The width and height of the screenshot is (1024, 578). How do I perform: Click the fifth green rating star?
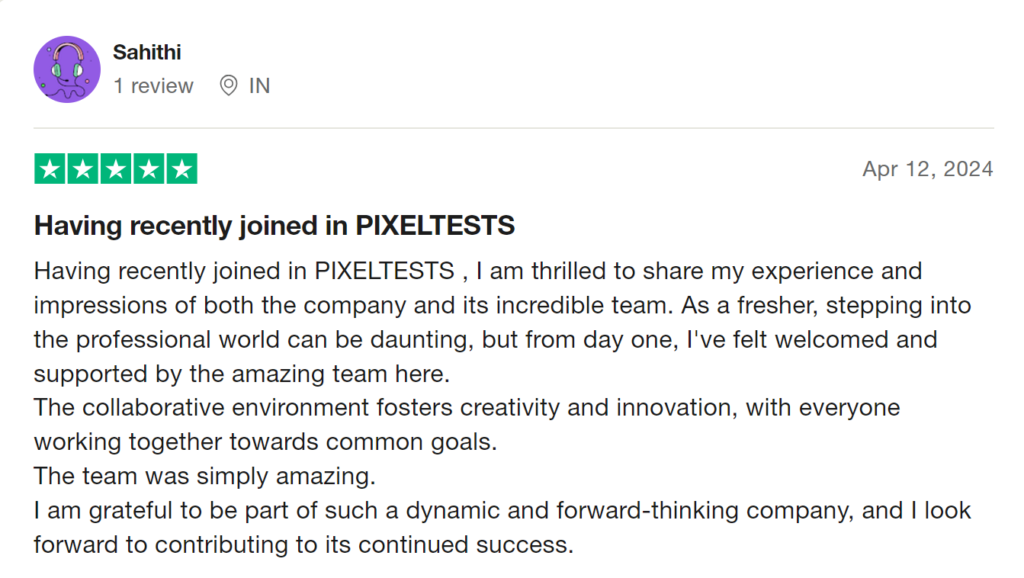(x=182, y=169)
